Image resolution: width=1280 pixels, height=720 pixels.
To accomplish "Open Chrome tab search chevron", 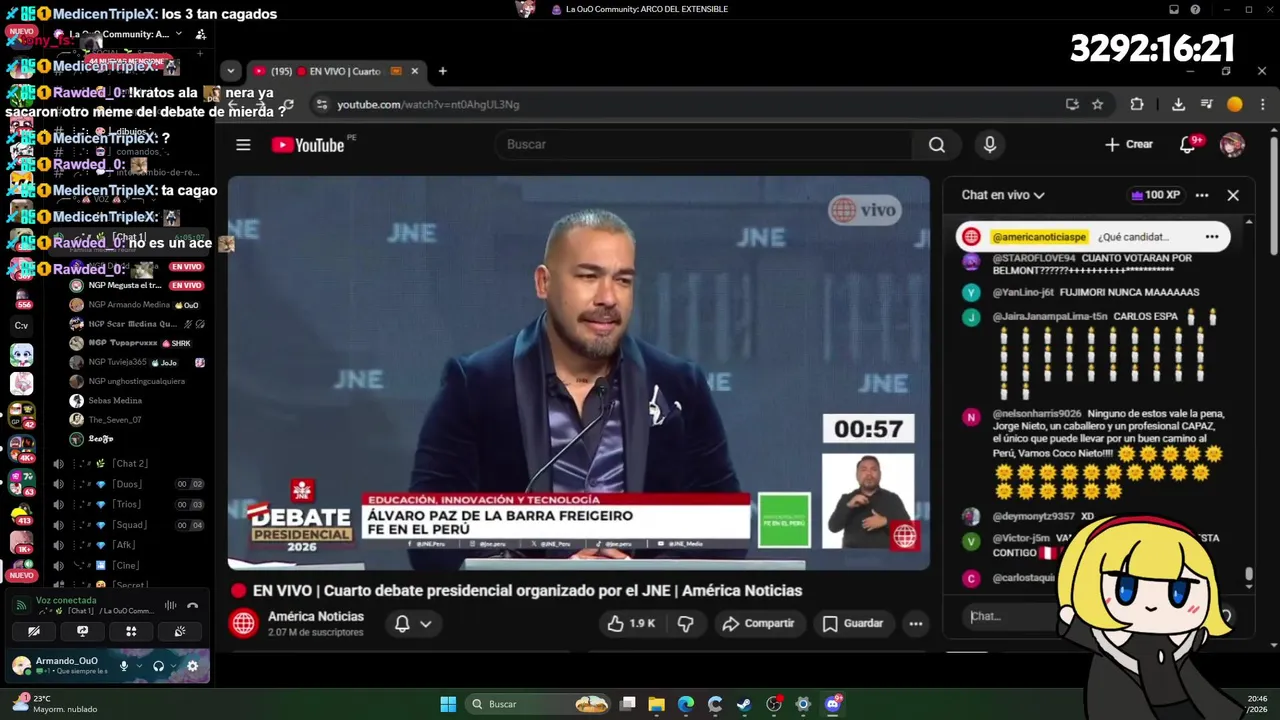I will (231, 71).
